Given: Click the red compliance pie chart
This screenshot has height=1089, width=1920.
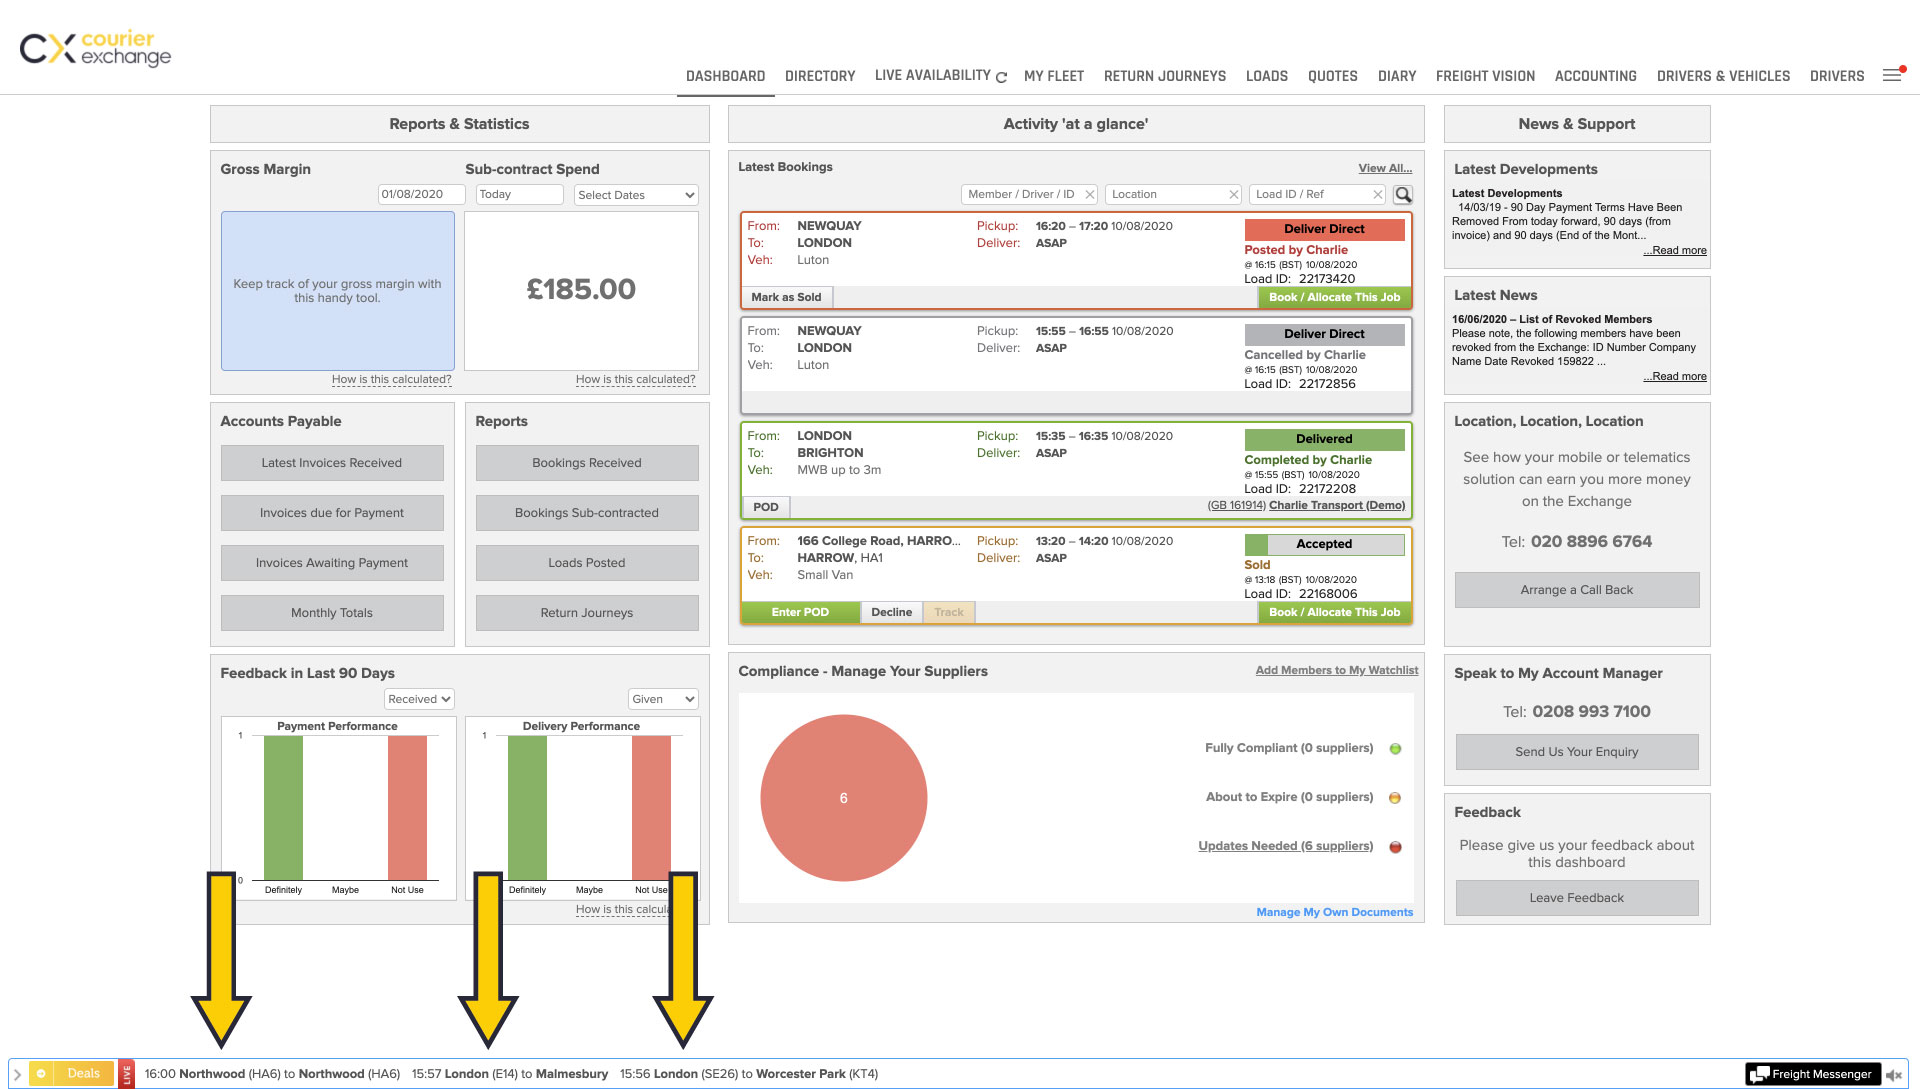Looking at the screenshot, I should click(843, 798).
